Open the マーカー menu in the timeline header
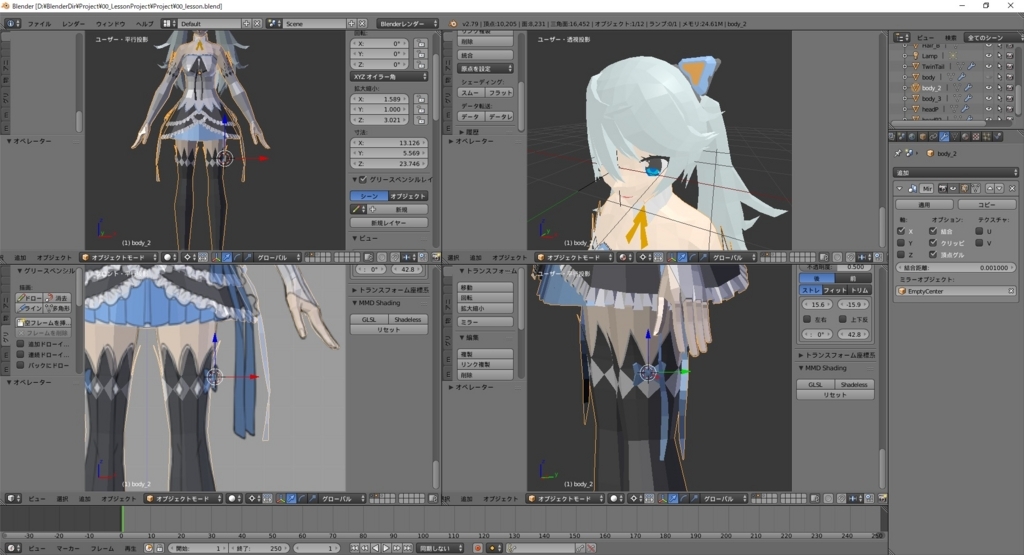Image resolution: width=1024 pixels, height=555 pixels. click(x=68, y=548)
